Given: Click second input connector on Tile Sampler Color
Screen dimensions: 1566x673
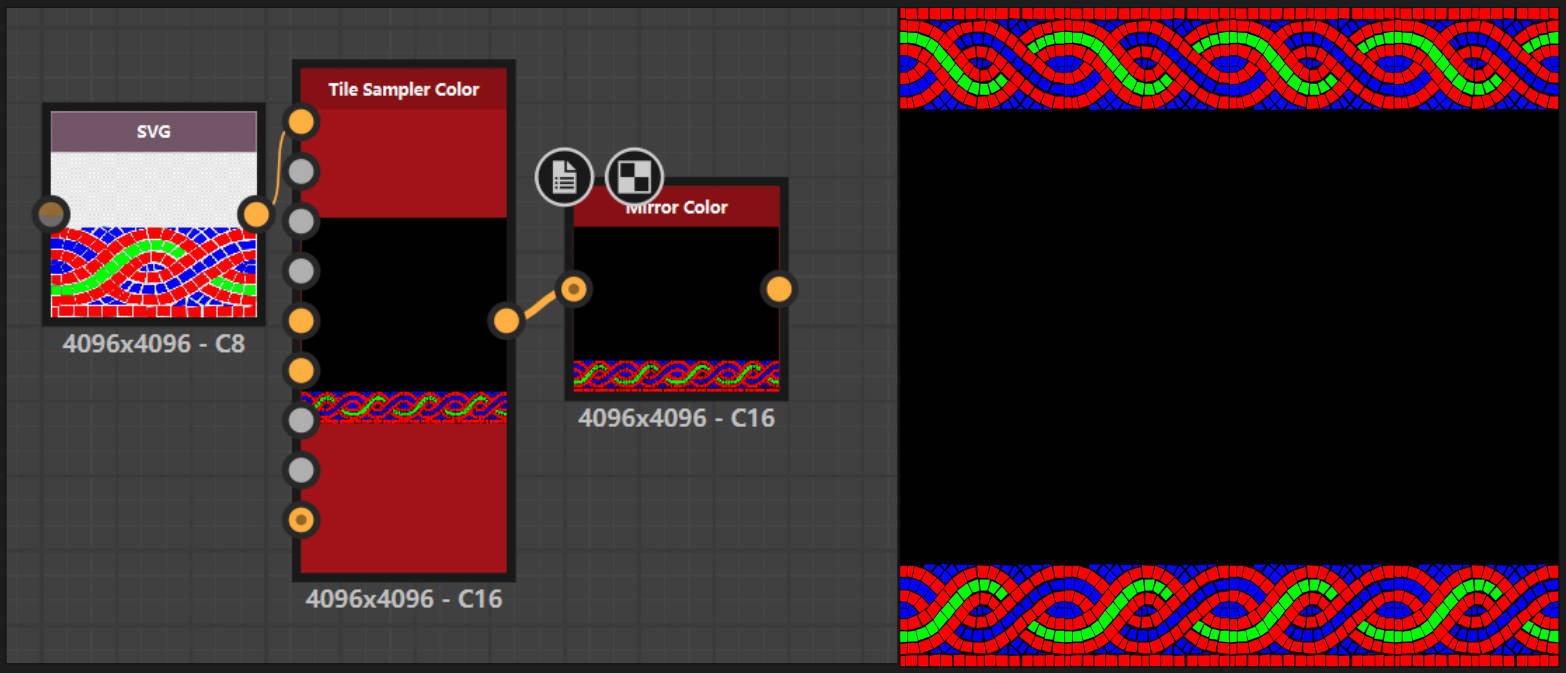Looking at the screenshot, I should point(301,172).
